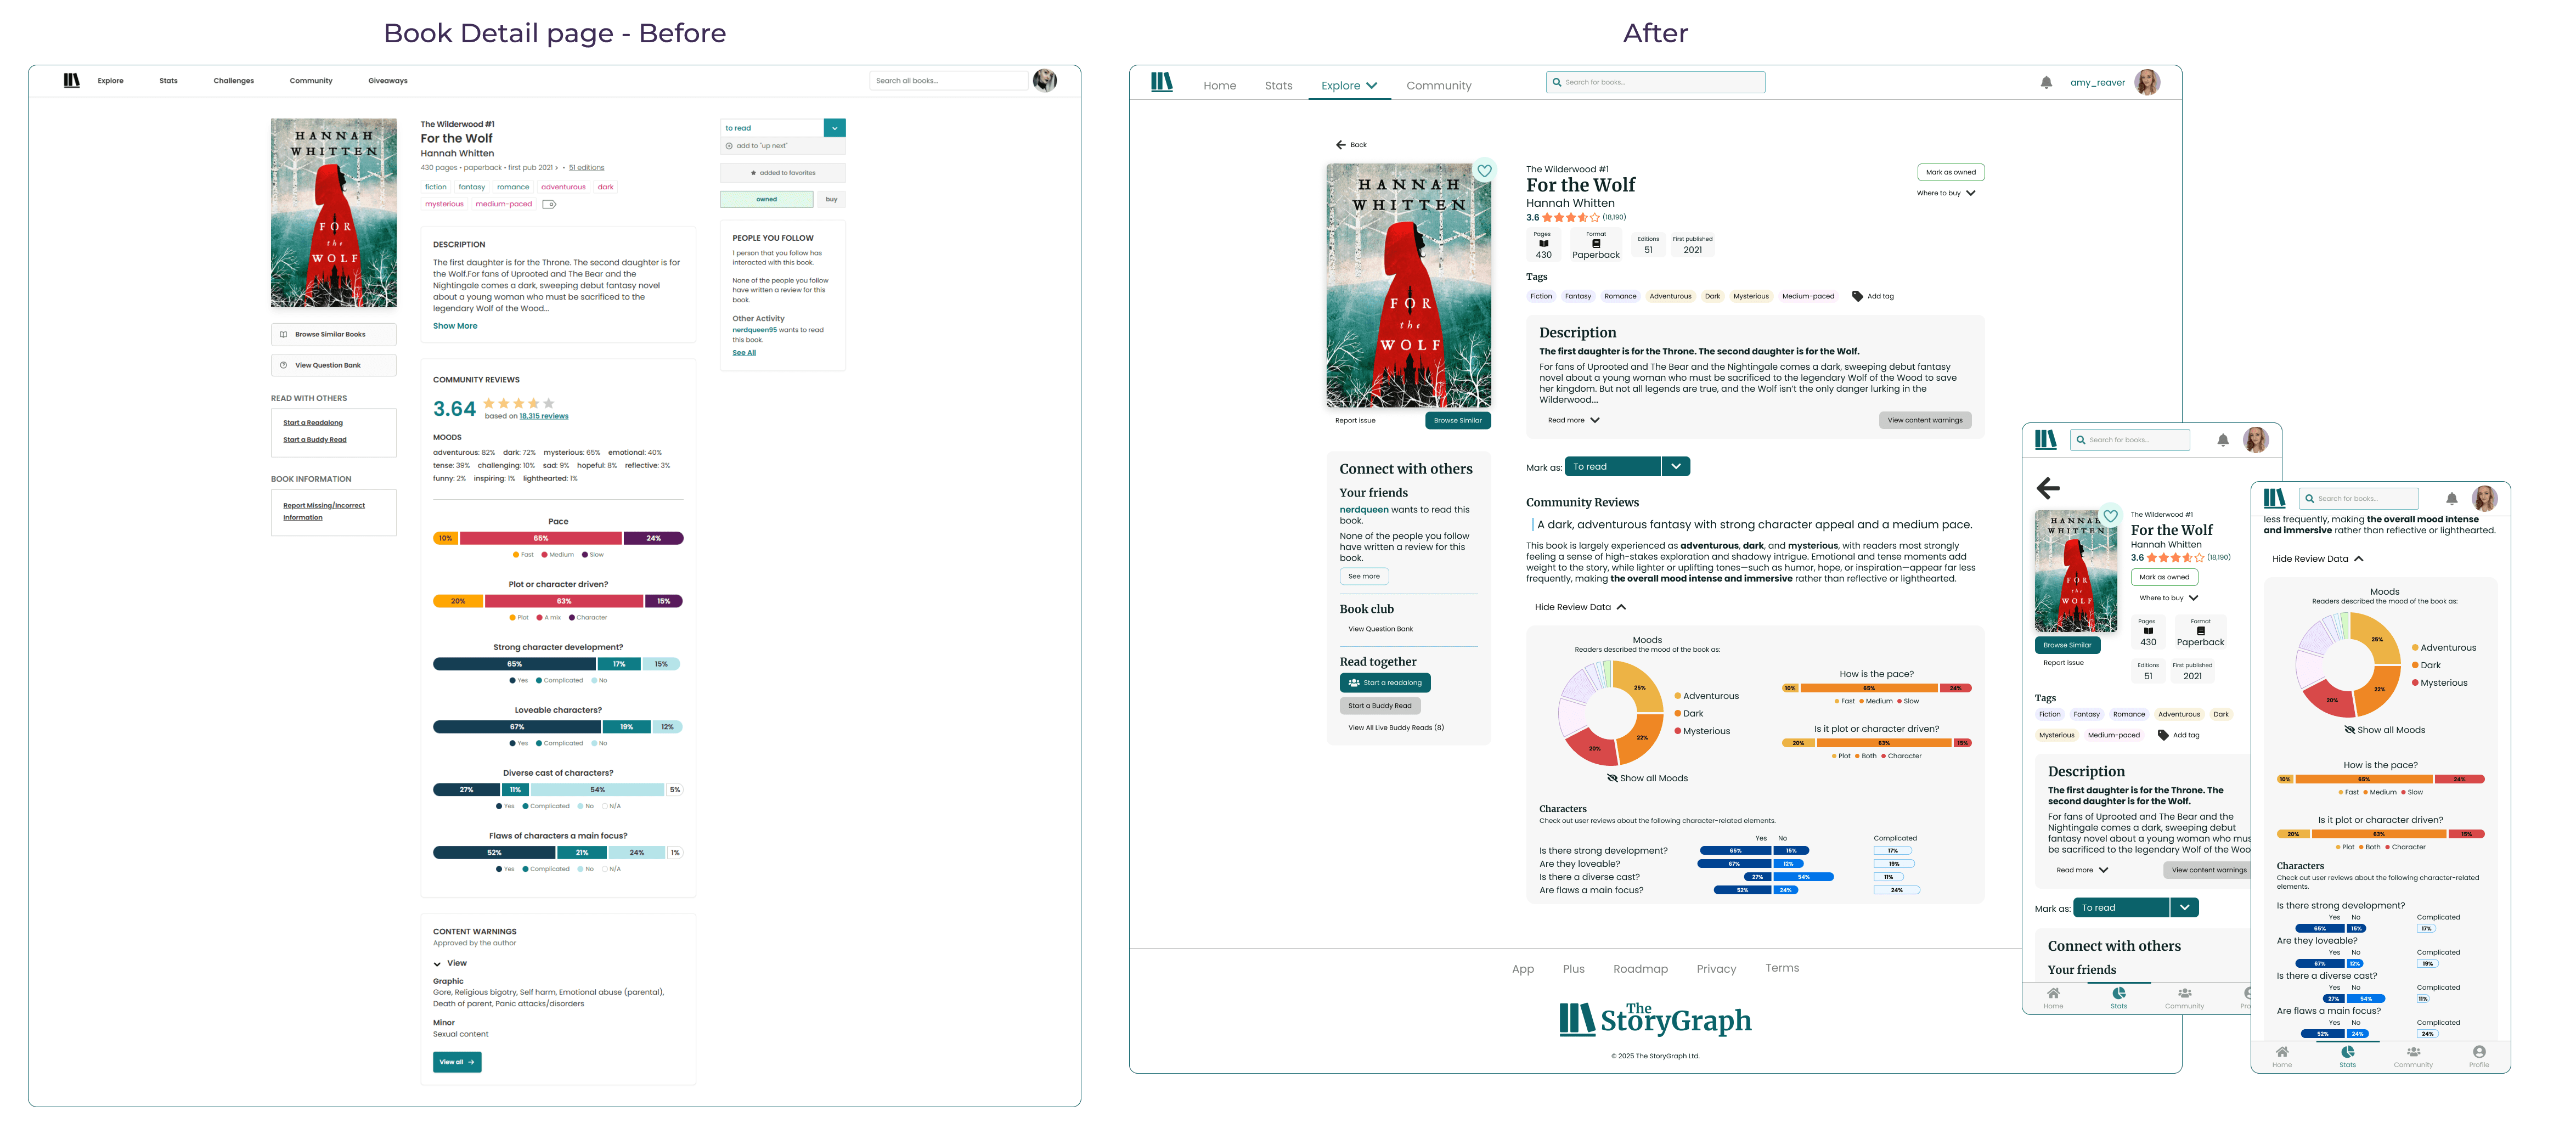Open the '18,315 reviews' link
2576x1134 pixels.
point(543,416)
